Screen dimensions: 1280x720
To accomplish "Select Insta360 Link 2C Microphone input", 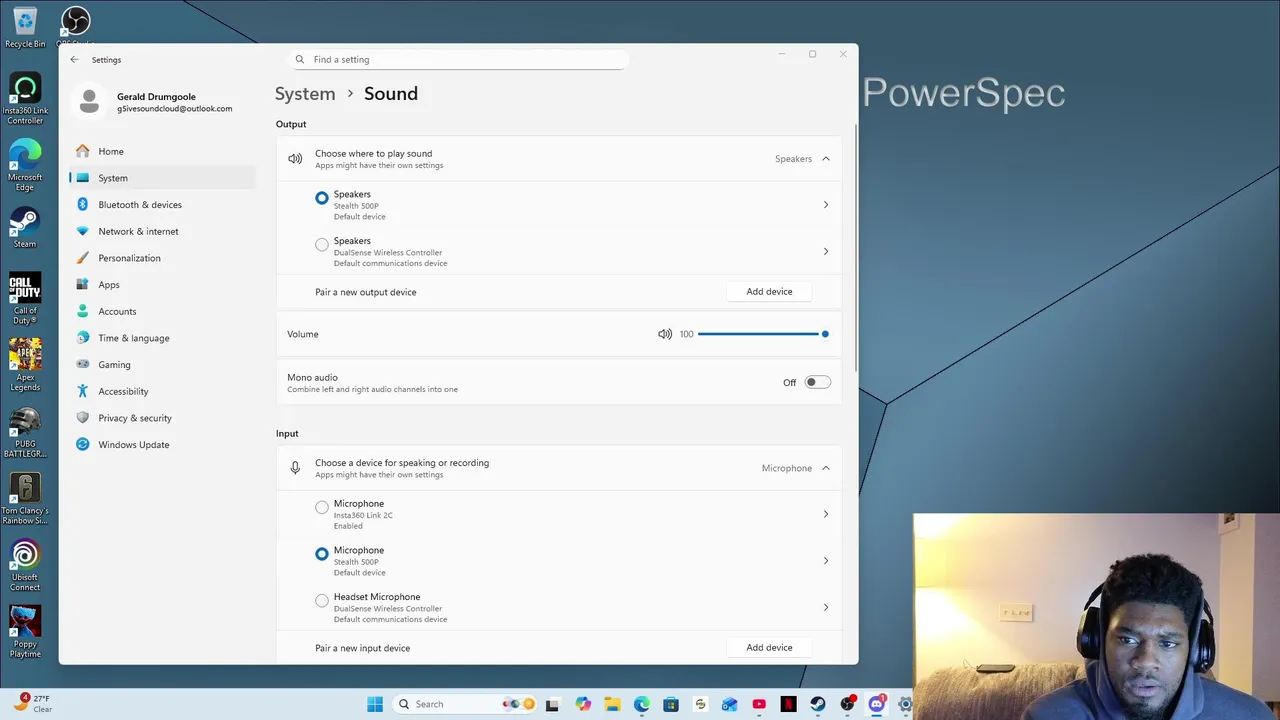I will pyautogui.click(x=322, y=507).
